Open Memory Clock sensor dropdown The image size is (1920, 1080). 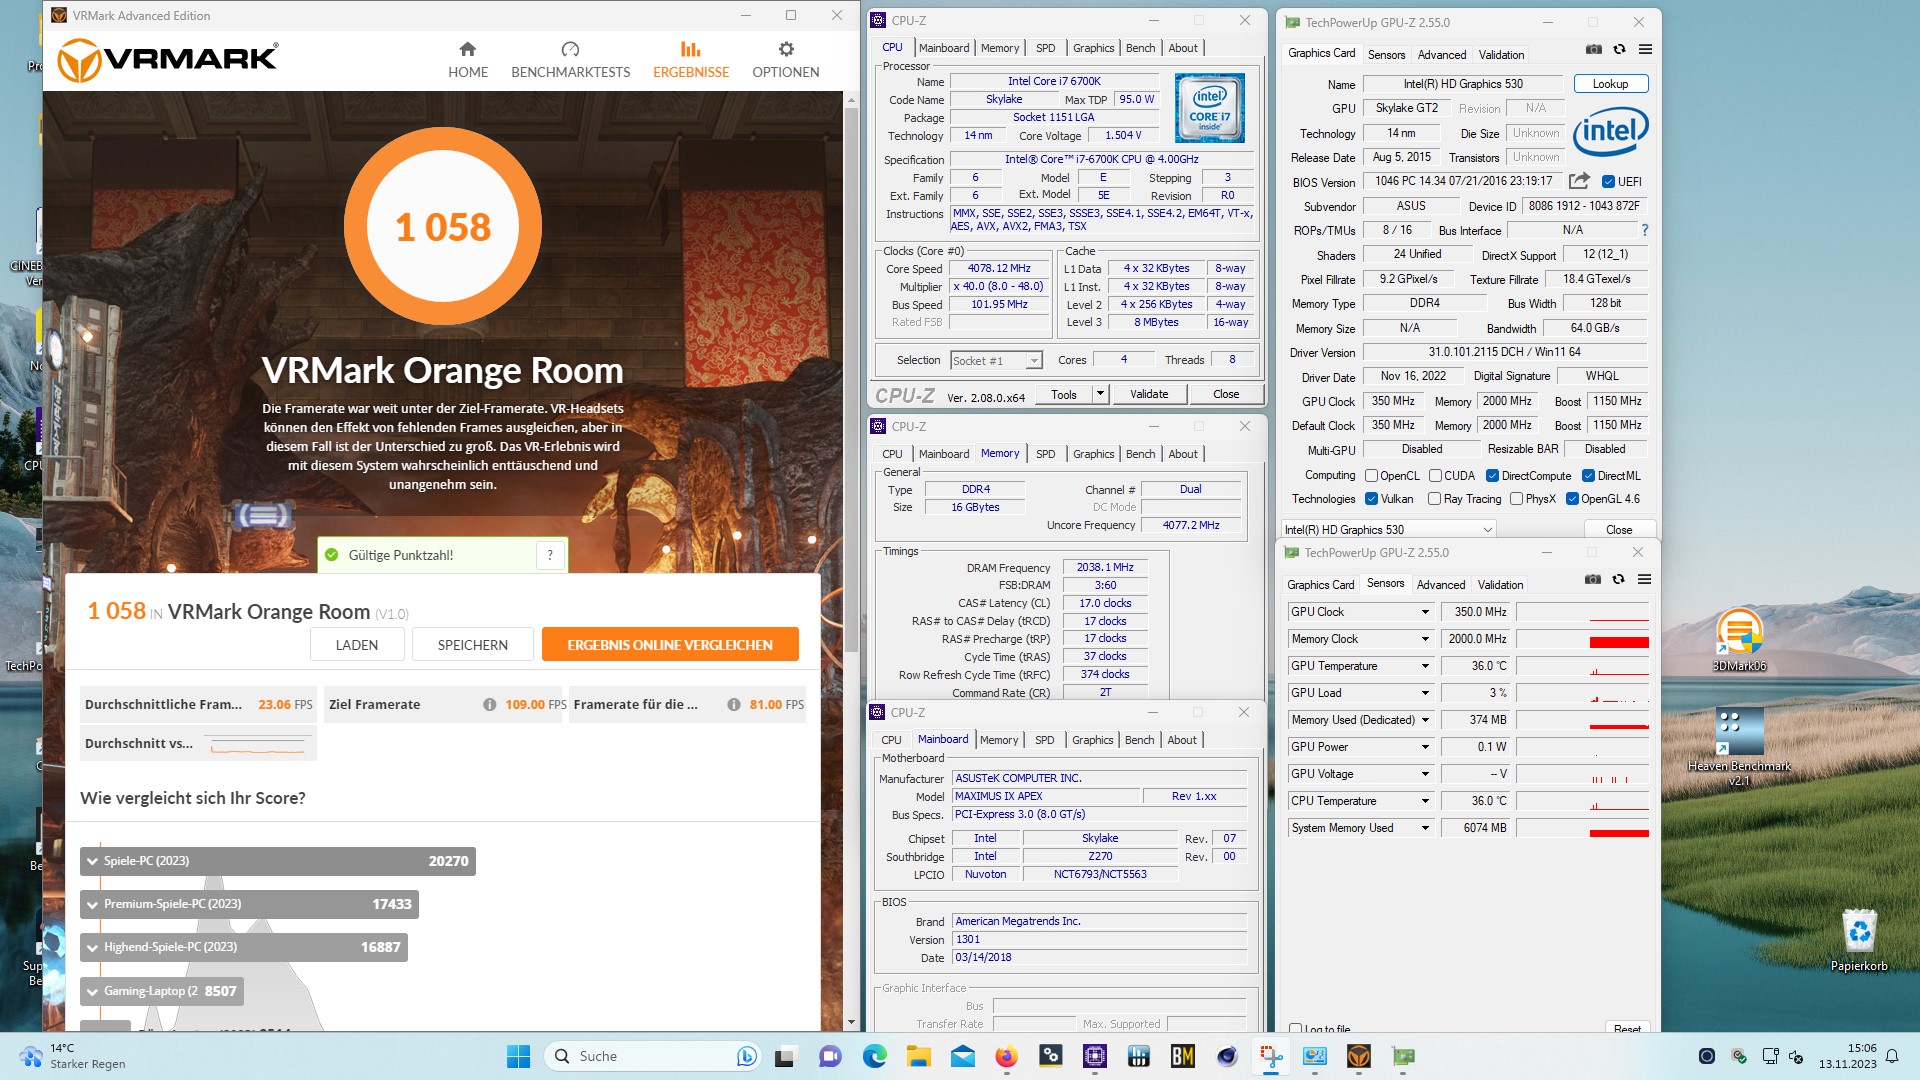point(1425,639)
